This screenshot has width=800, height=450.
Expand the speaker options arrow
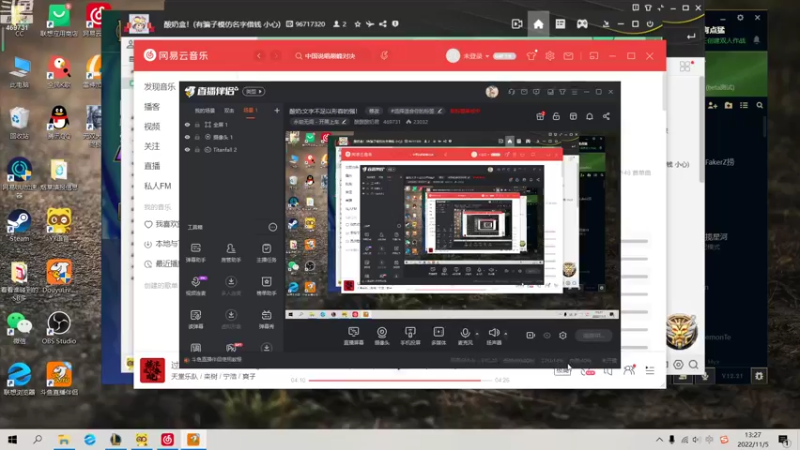click(x=506, y=334)
